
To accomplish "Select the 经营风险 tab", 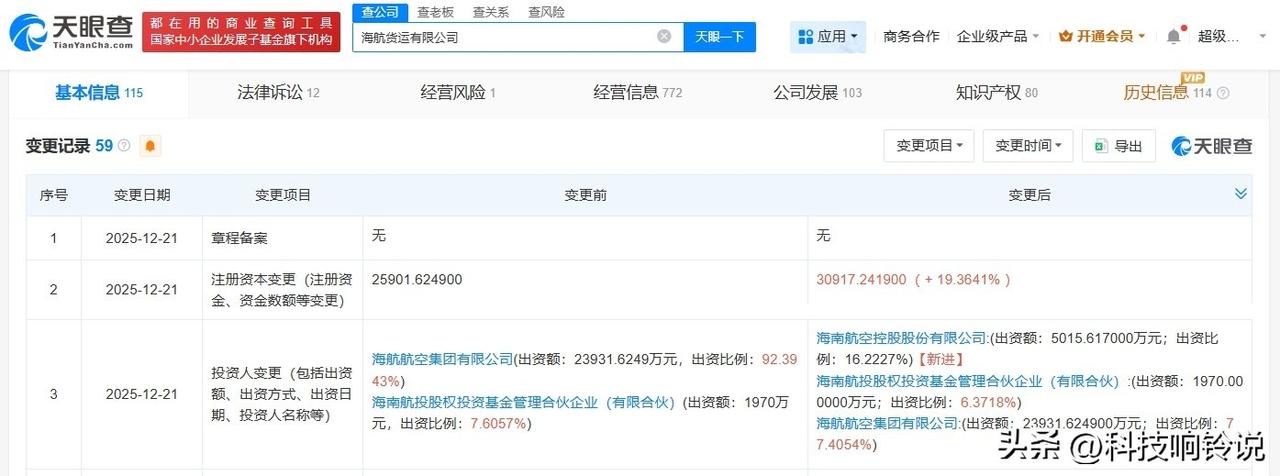I will [458, 93].
